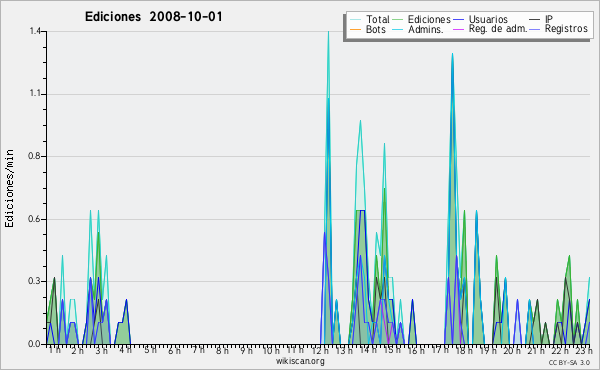600x370 pixels.
Task: Click the 0.0 y-axis value
Action: (x=35, y=344)
